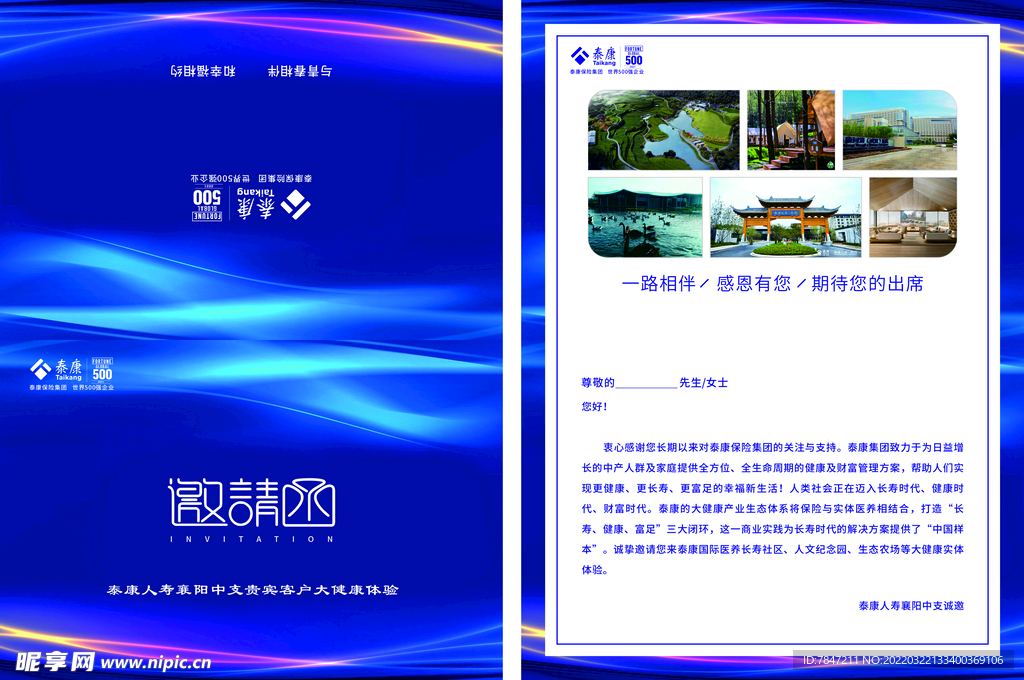1024x680 pixels.
Task: Open the Chinese archway gate photo
Action: (786, 217)
